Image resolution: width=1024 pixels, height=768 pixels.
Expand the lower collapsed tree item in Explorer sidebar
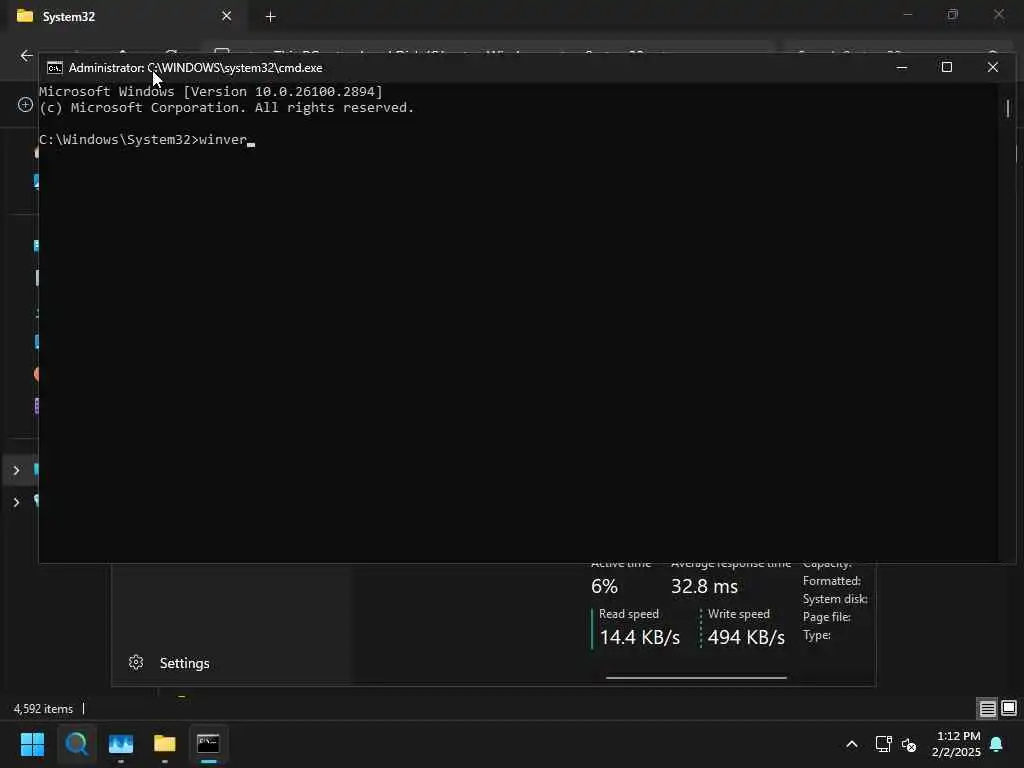(x=16, y=502)
